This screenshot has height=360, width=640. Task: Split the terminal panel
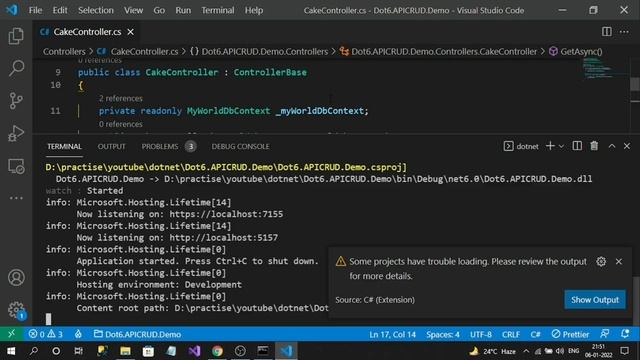tap(577, 146)
